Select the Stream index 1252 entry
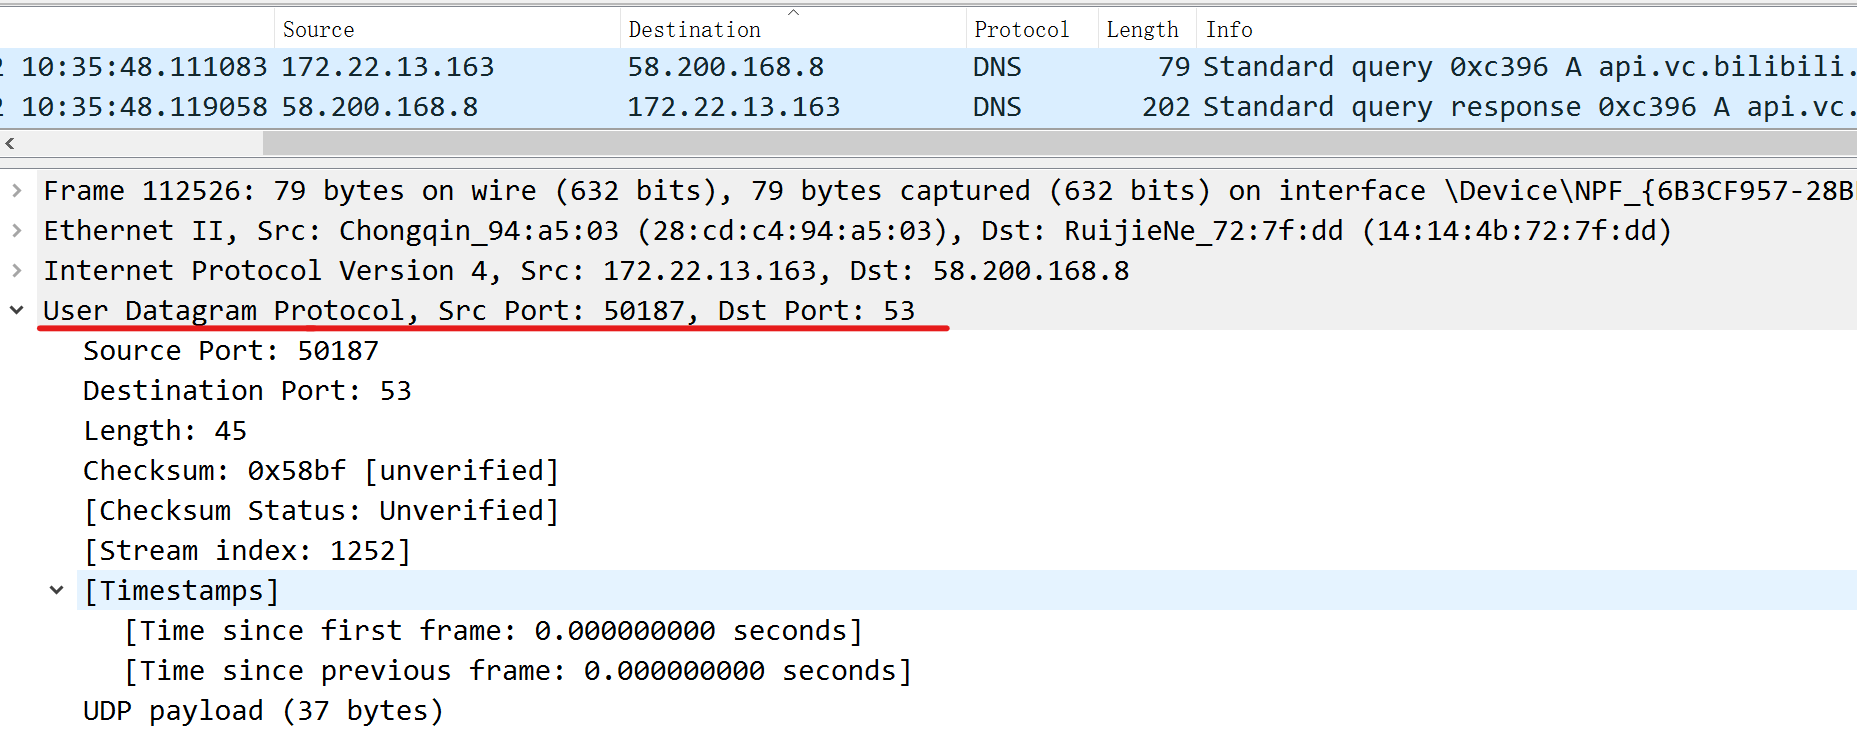 point(245,550)
